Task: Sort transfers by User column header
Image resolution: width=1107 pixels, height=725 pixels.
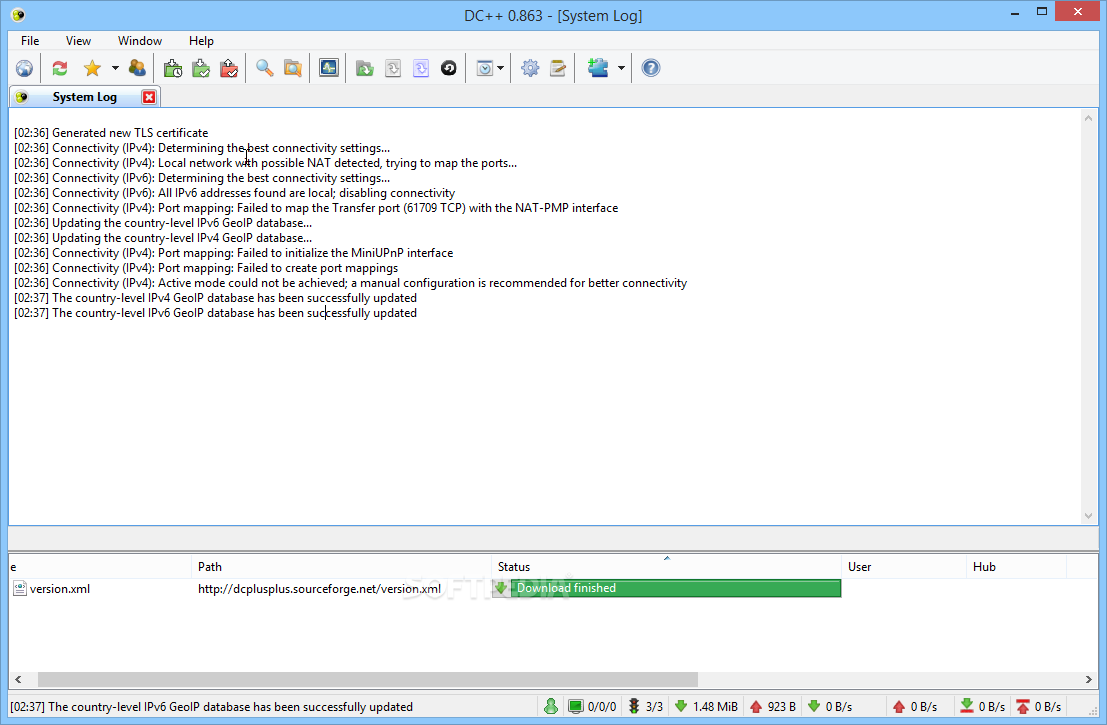Action: (x=904, y=567)
